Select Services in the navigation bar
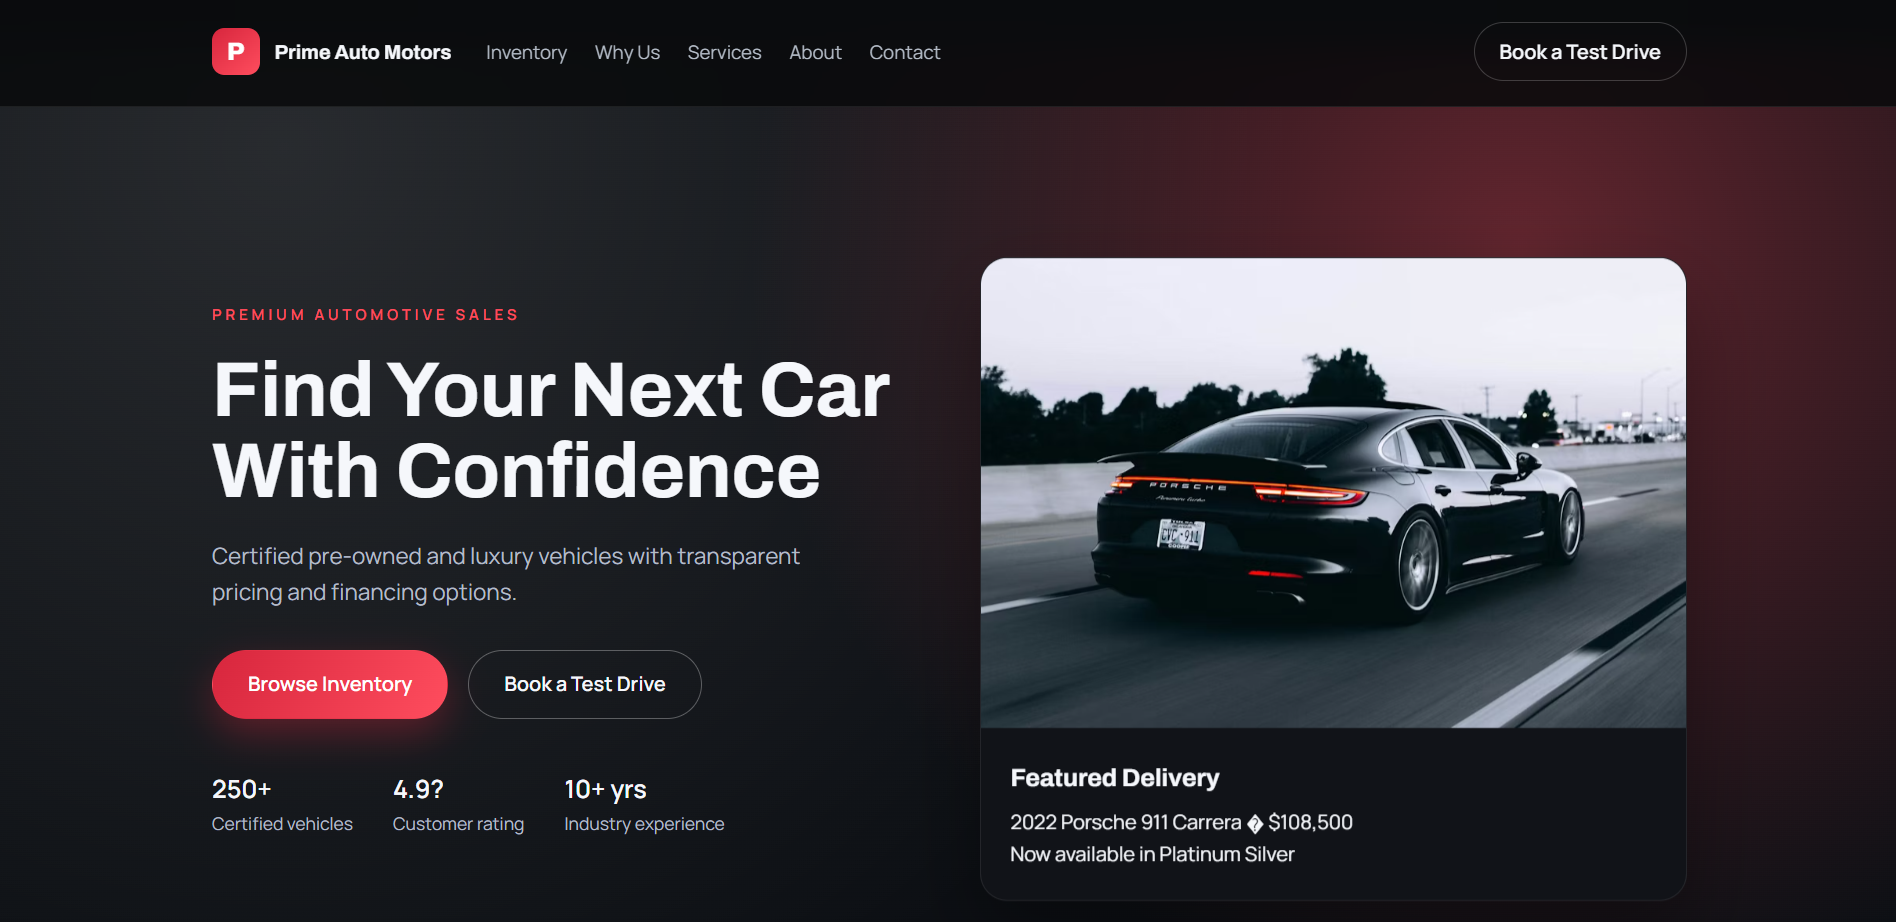The image size is (1896, 922). 724,52
